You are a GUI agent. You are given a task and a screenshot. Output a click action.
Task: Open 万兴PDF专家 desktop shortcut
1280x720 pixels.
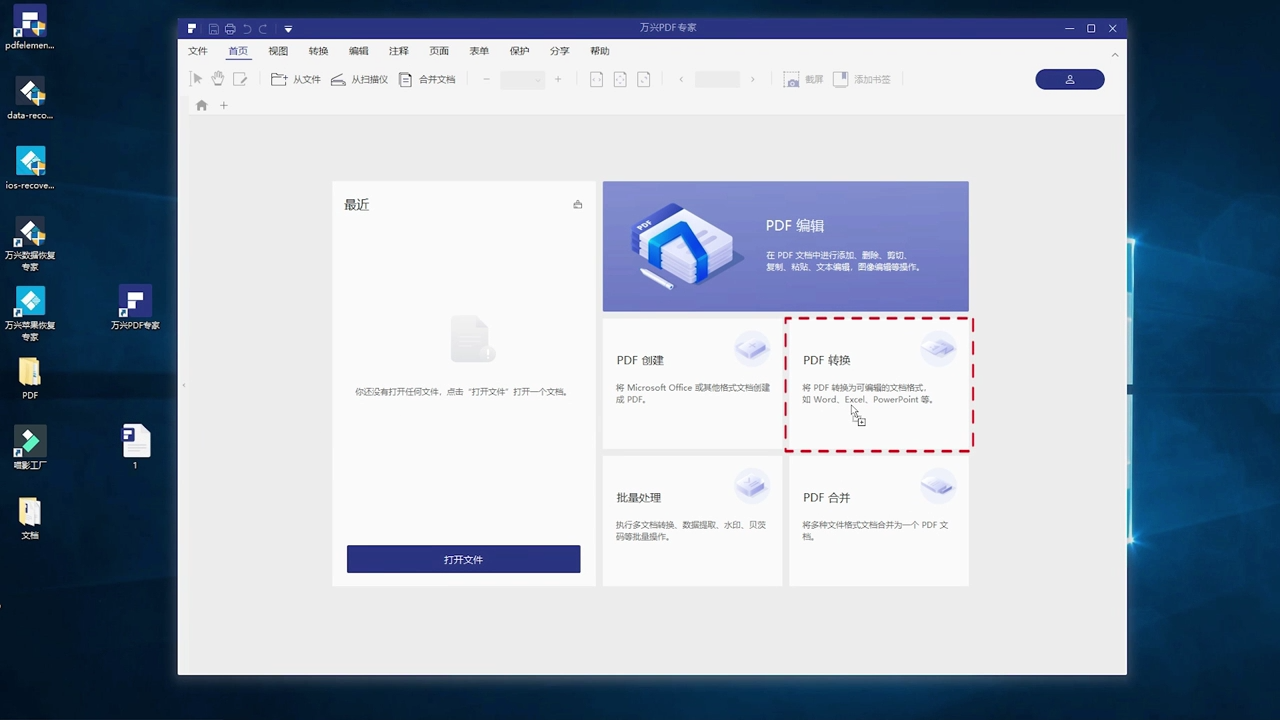coord(135,308)
